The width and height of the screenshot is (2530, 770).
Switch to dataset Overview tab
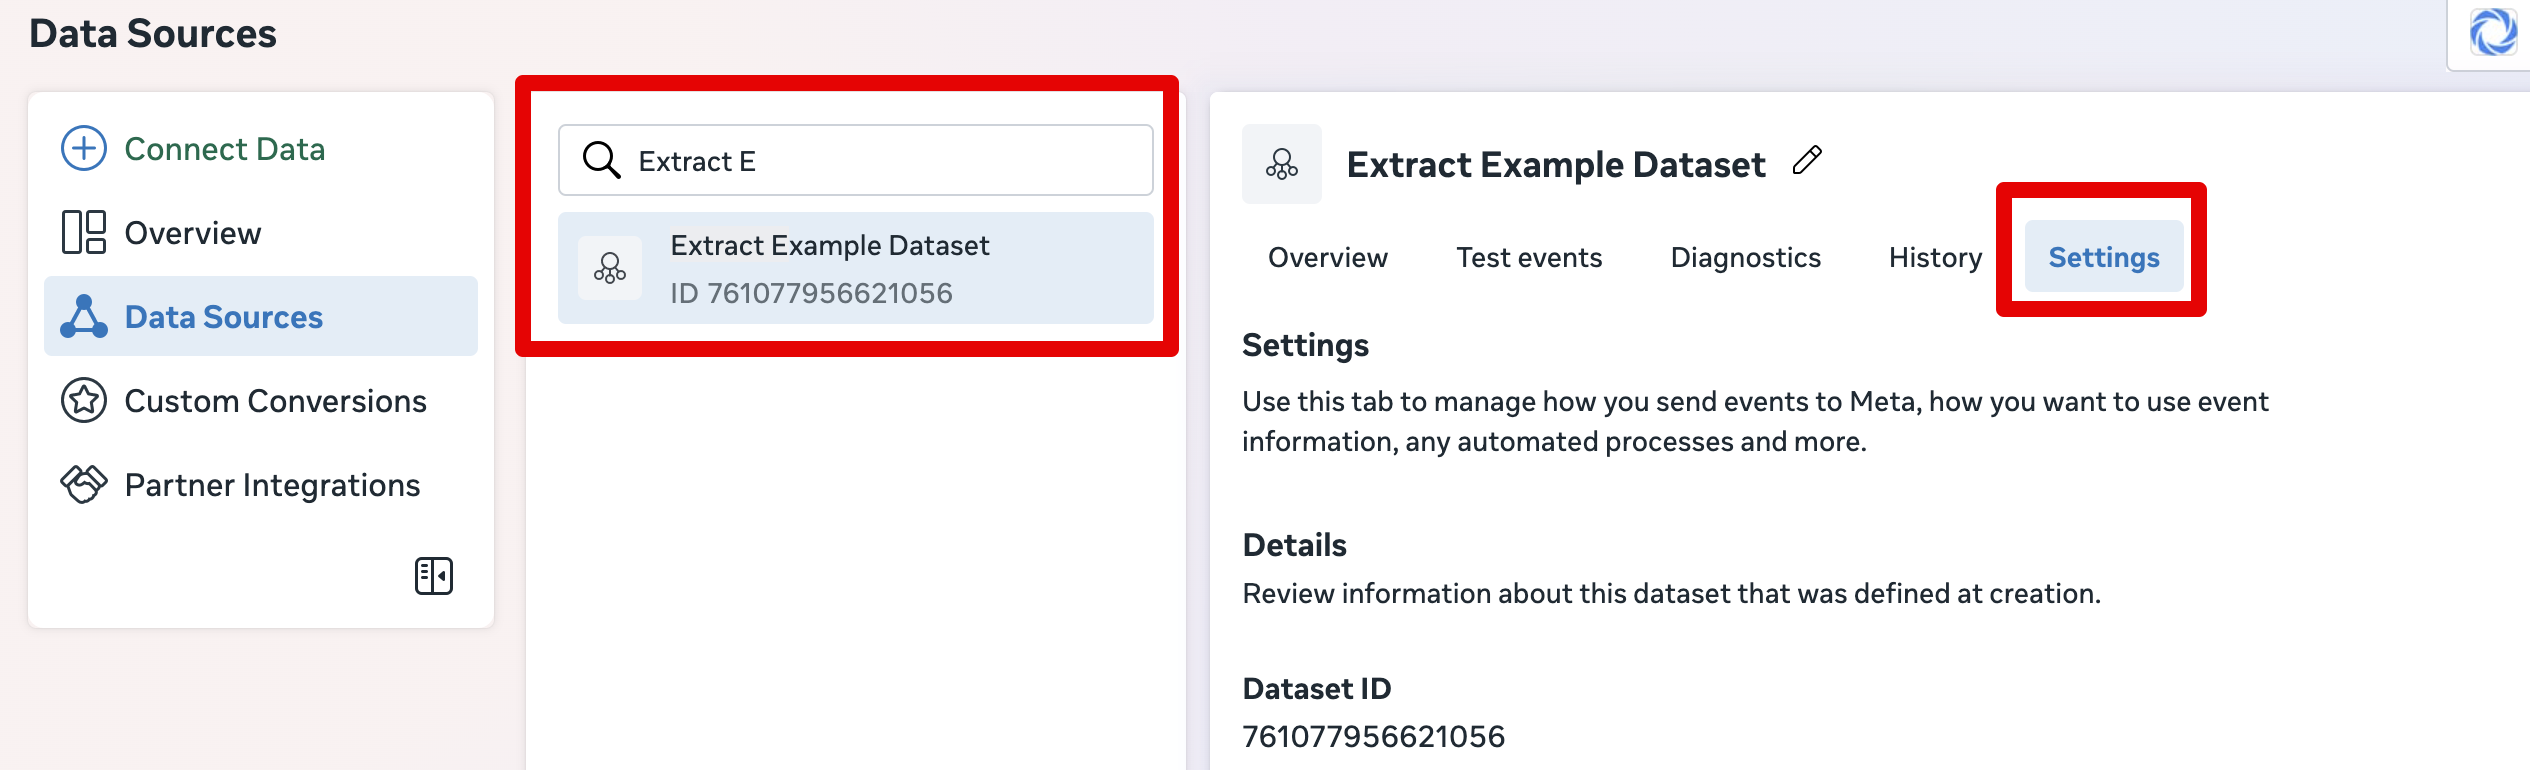(x=1328, y=257)
